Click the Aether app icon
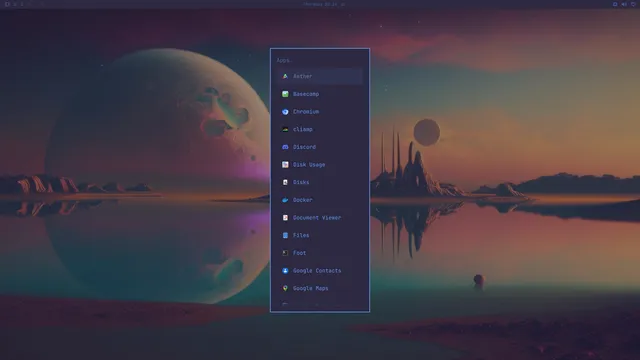The image size is (640, 360). (285, 76)
